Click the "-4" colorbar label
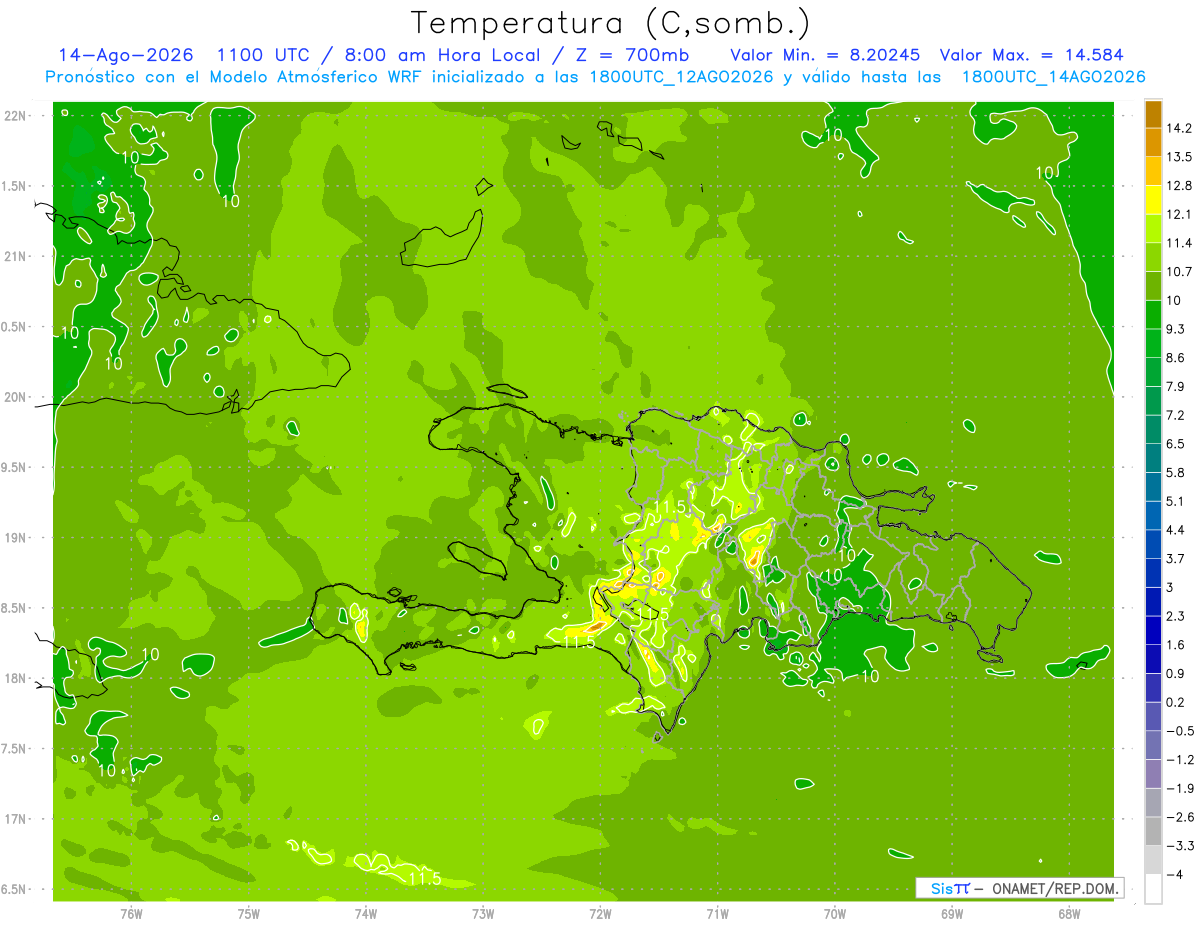This screenshot has height=927, width=1200. coord(1174,875)
